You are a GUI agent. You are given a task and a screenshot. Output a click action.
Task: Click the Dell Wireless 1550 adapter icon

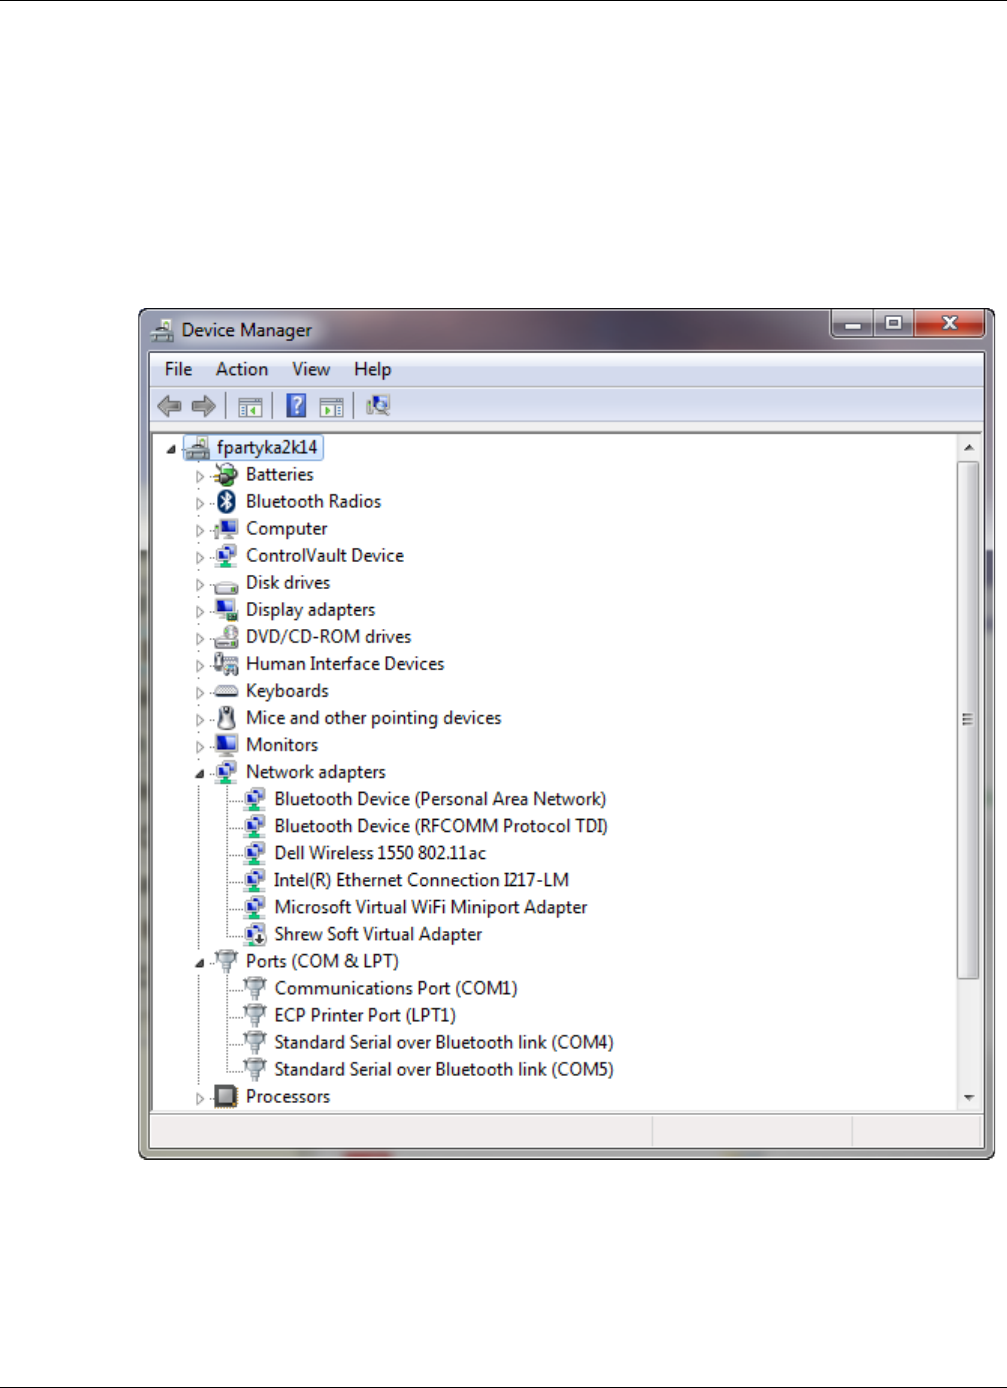click(x=255, y=853)
